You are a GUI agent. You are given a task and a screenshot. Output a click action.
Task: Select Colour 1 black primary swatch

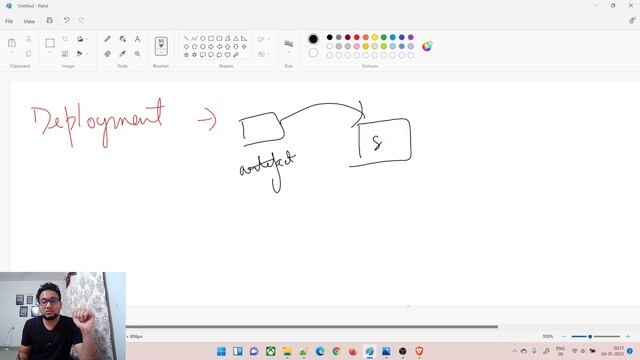click(x=313, y=39)
